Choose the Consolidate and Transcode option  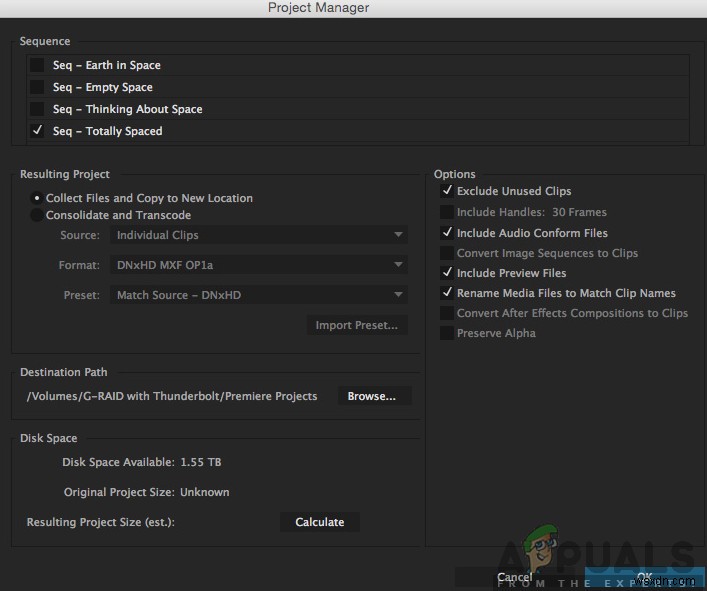click(x=37, y=215)
